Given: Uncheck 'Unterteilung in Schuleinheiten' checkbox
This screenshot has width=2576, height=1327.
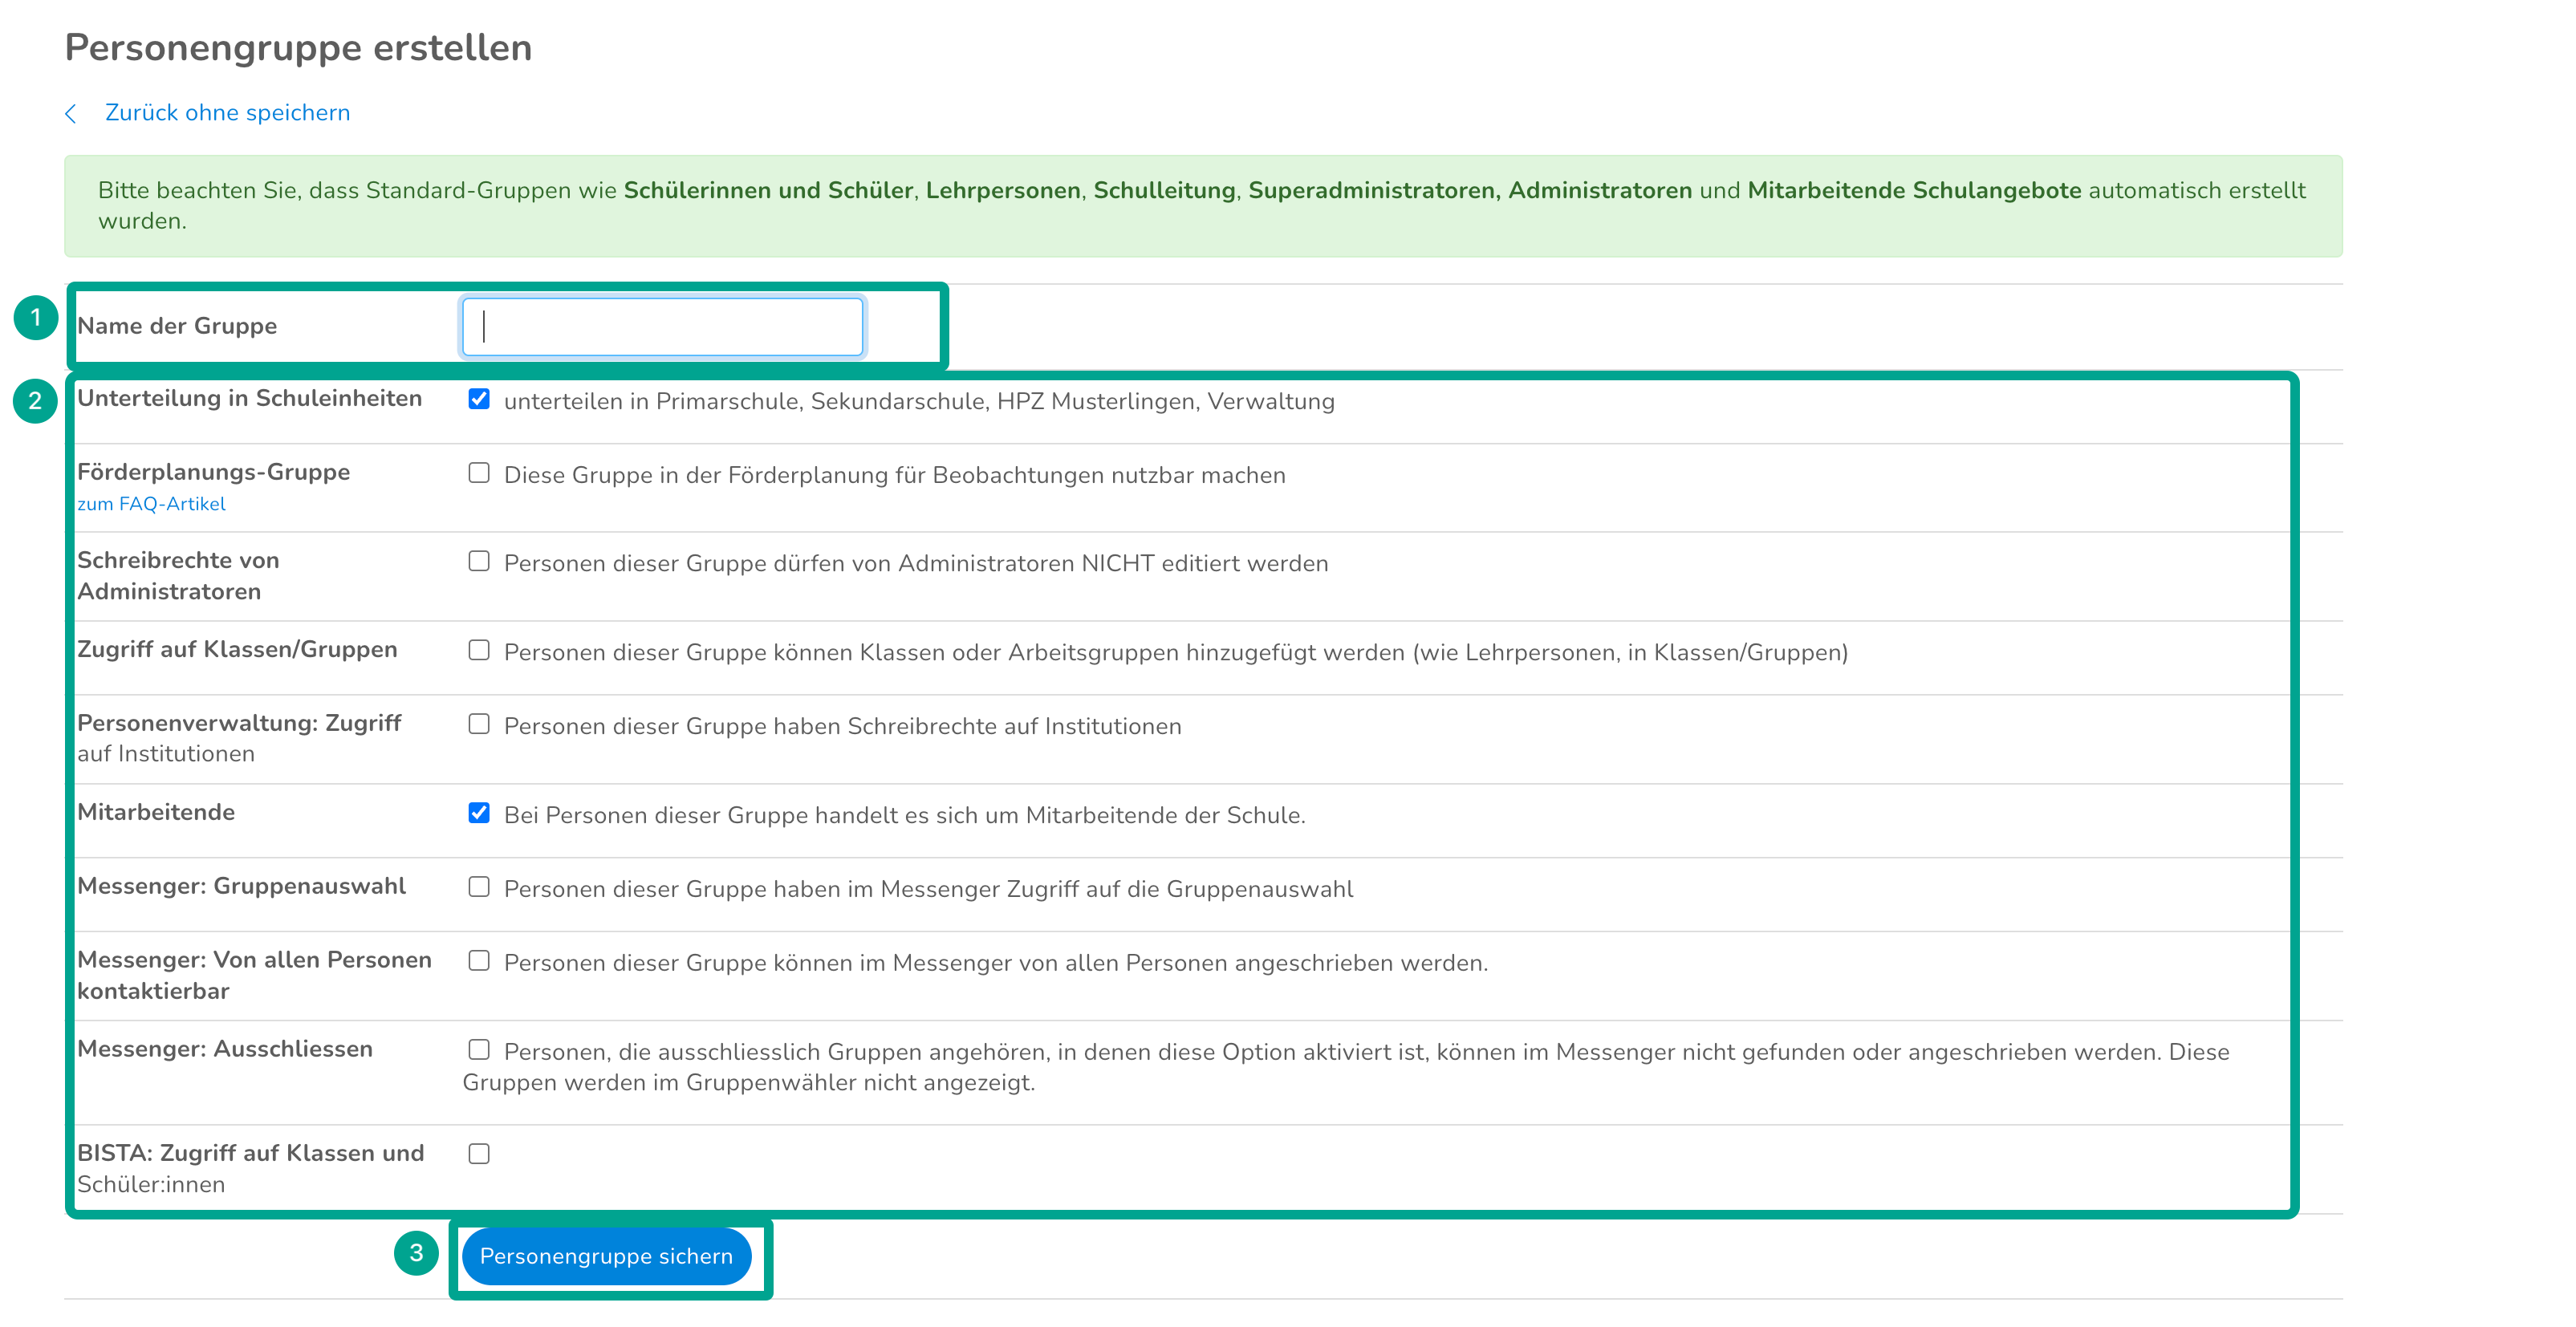Looking at the screenshot, I should tap(479, 400).
